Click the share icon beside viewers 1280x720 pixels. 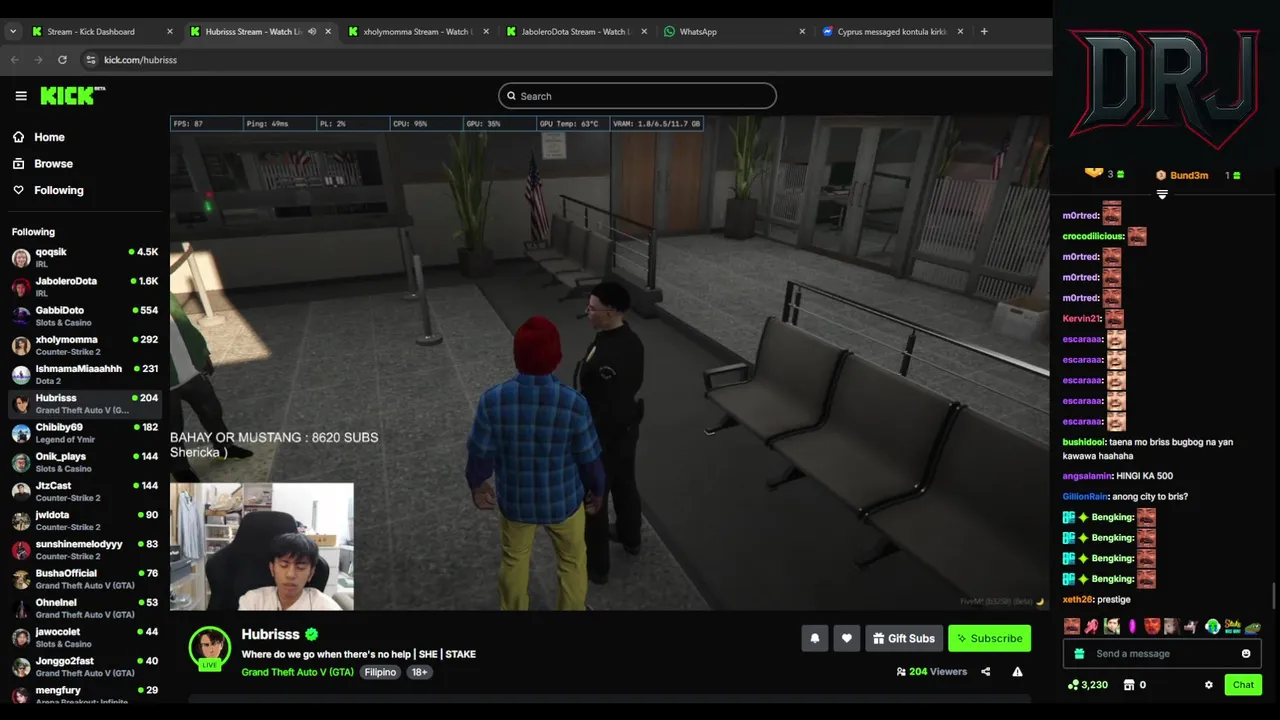986,672
